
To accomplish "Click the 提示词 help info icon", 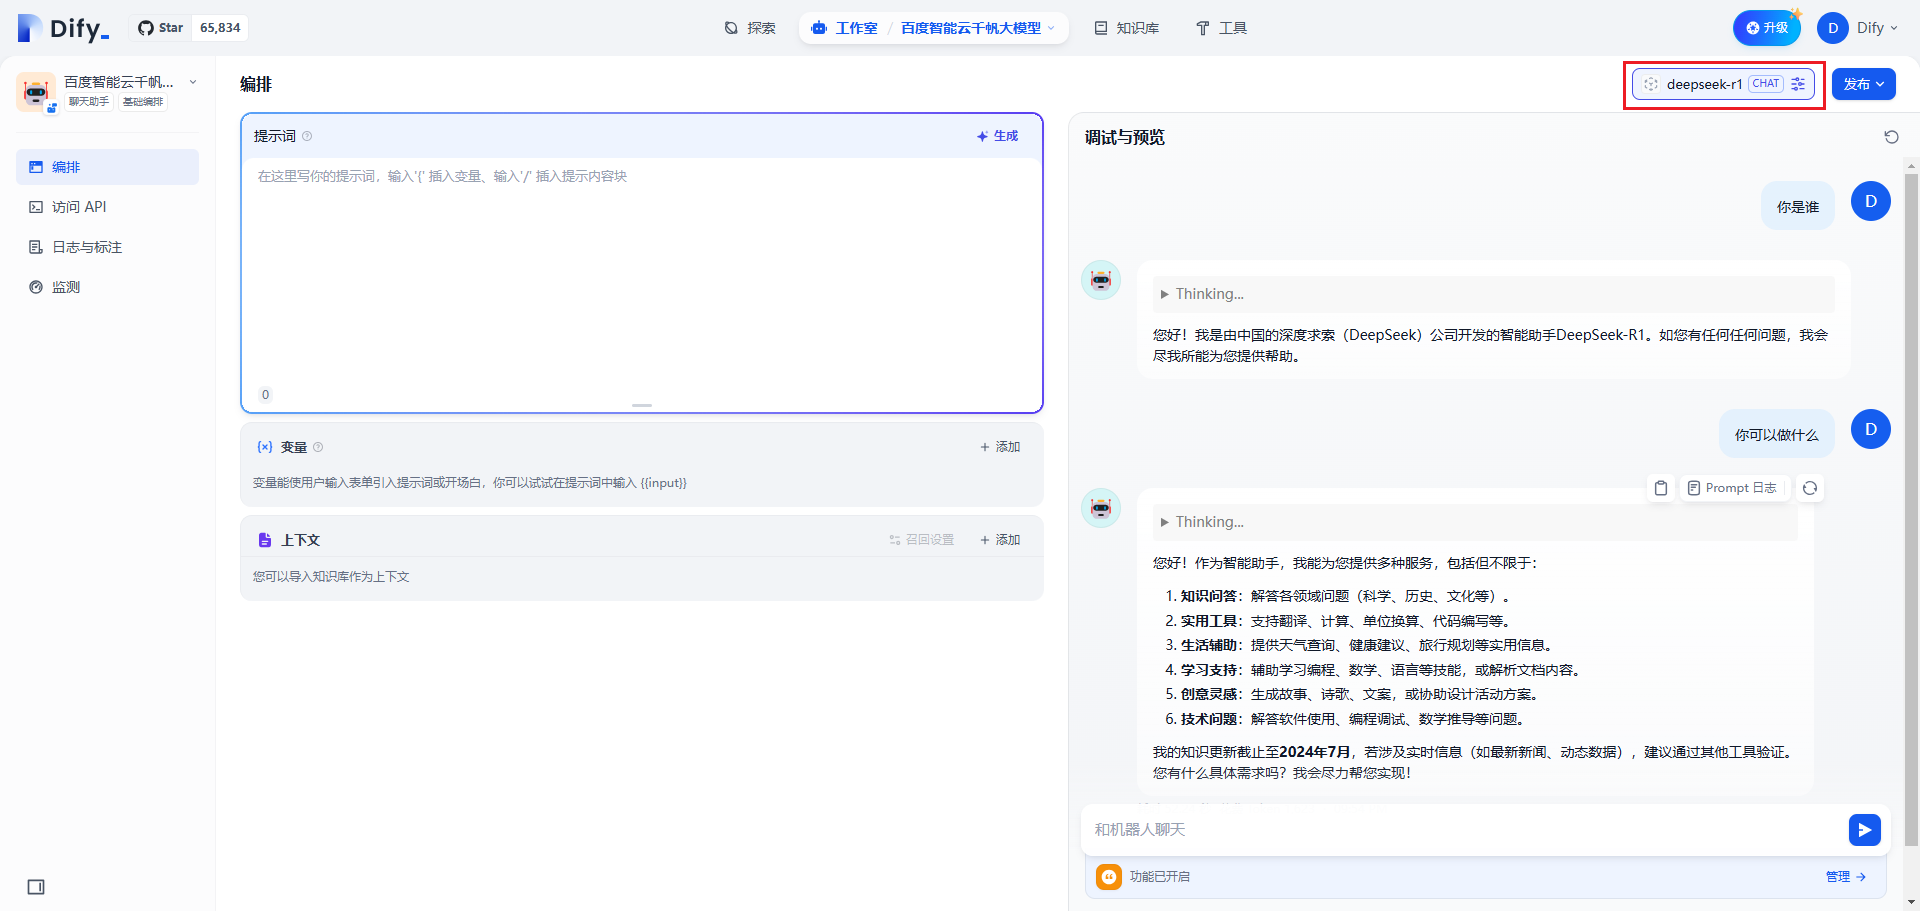I will coord(307,136).
